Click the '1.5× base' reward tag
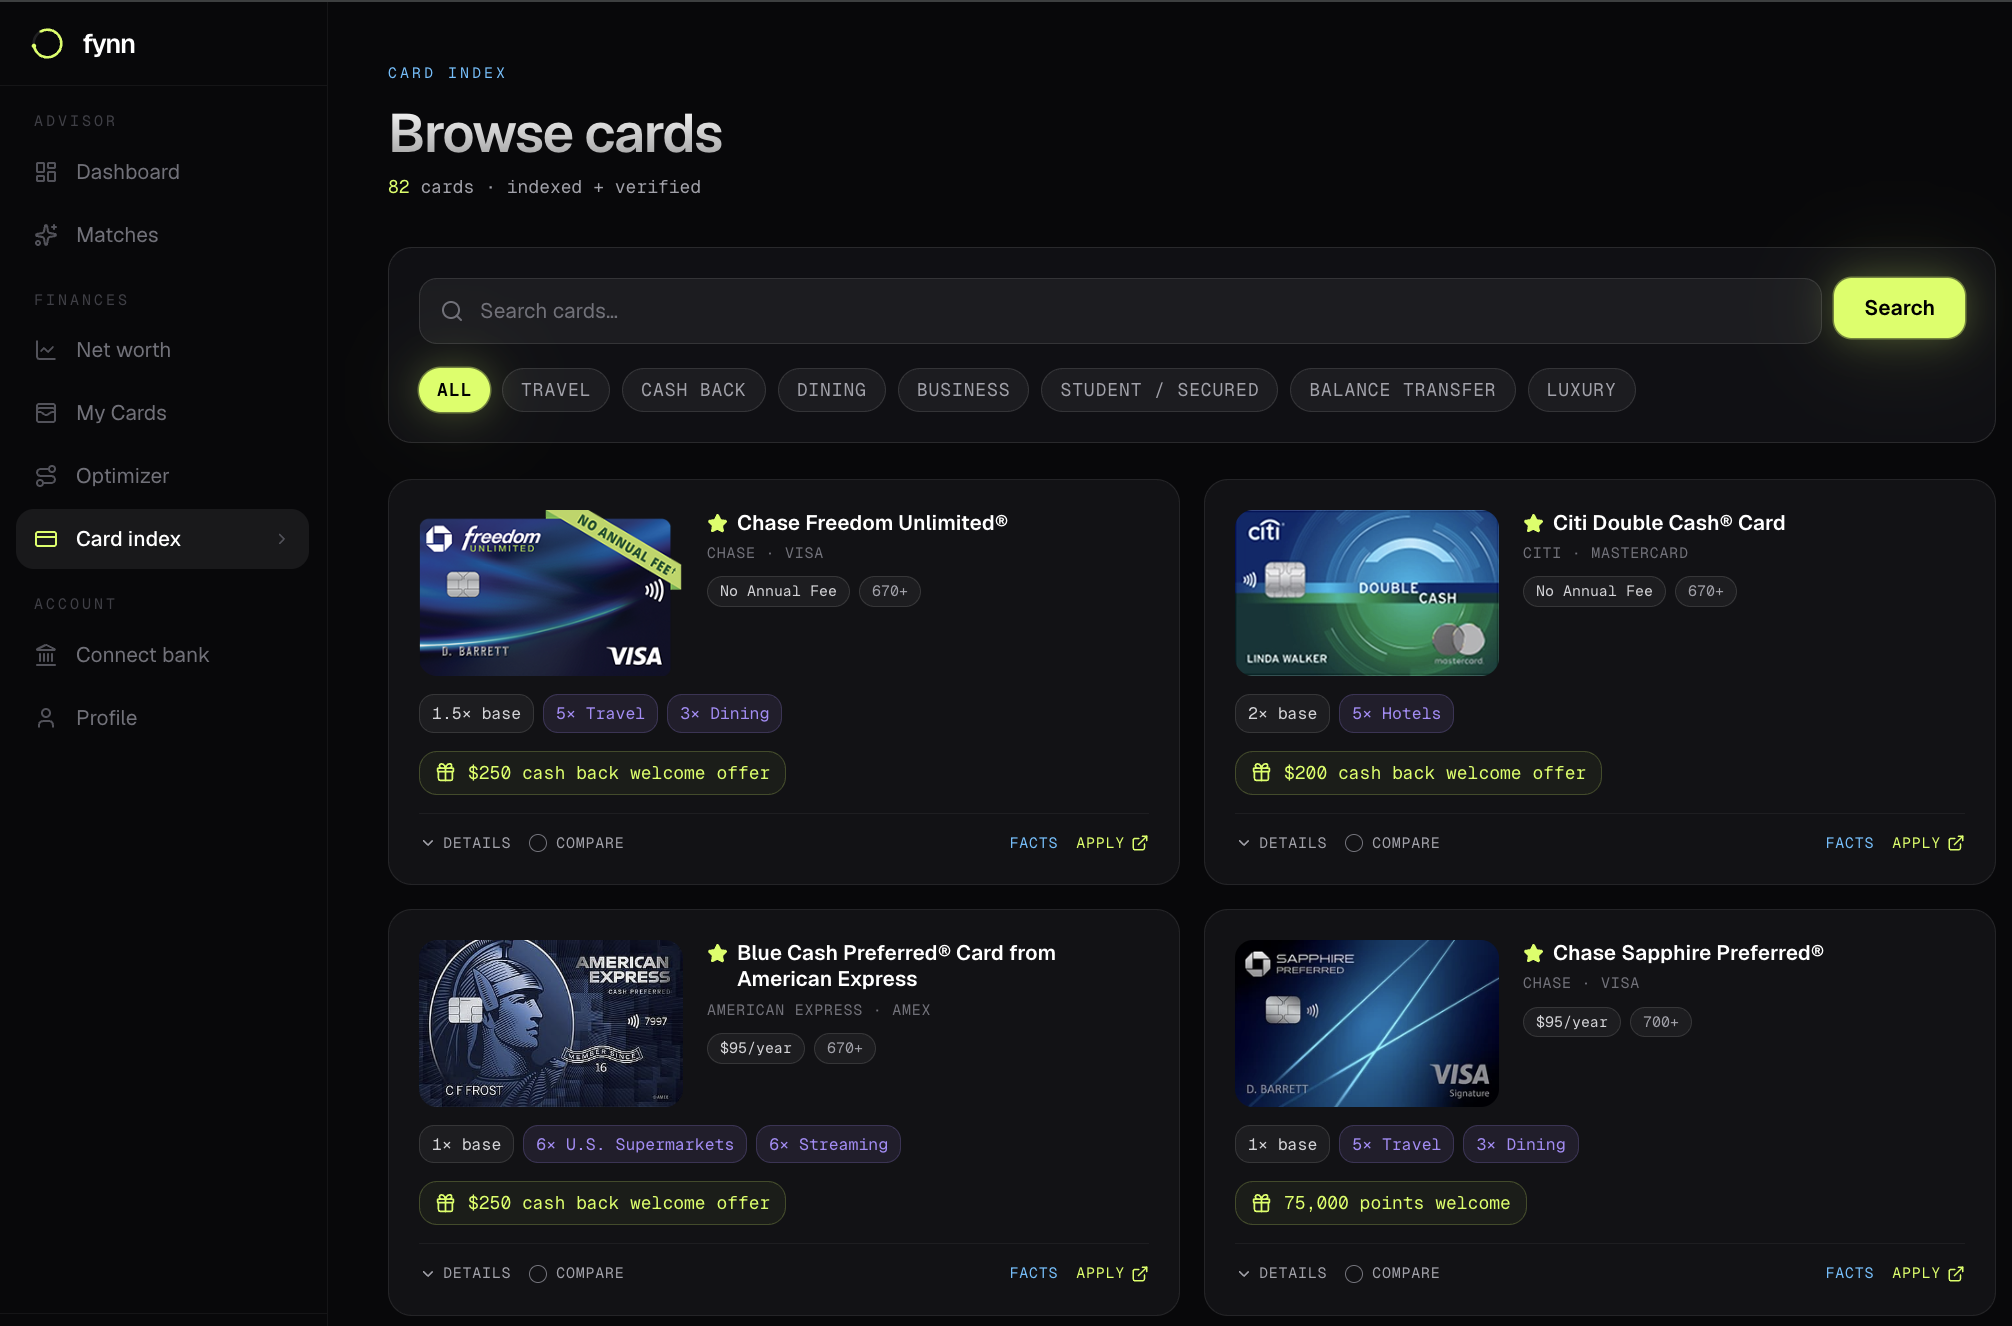Image resolution: width=2012 pixels, height=1326 pixels. [476, 714]
